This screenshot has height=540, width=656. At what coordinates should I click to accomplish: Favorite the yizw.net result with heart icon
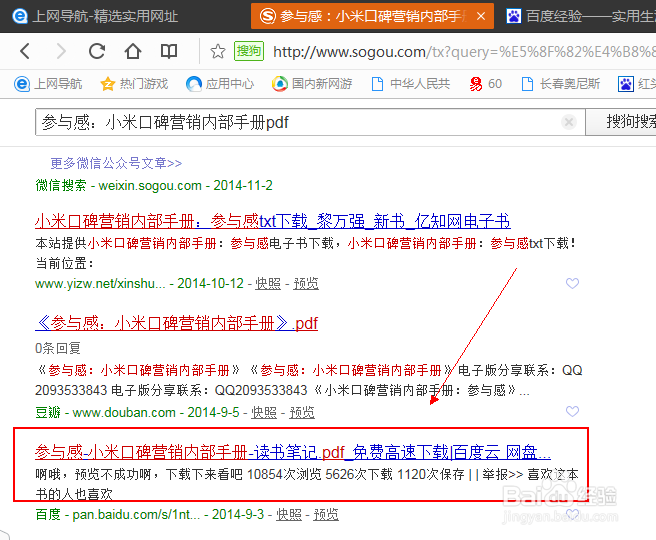[x=572, y=283]
